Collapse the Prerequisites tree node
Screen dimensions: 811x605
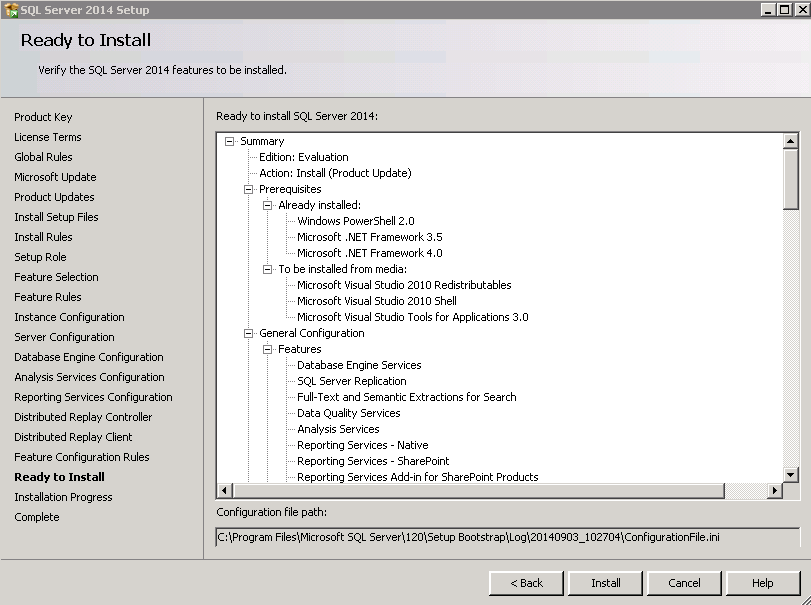tap(248, 189)
